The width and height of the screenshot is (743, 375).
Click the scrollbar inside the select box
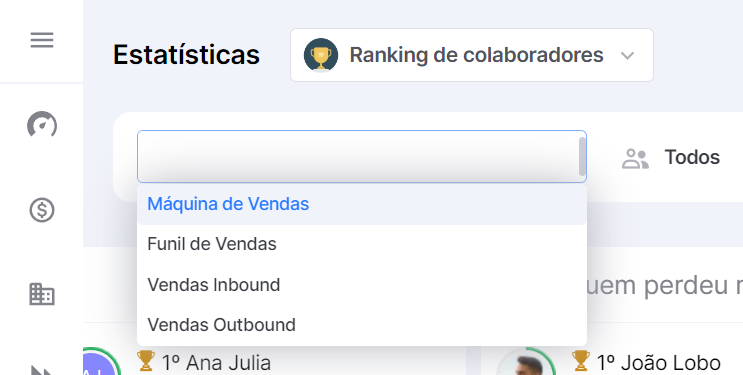(582, 156)
